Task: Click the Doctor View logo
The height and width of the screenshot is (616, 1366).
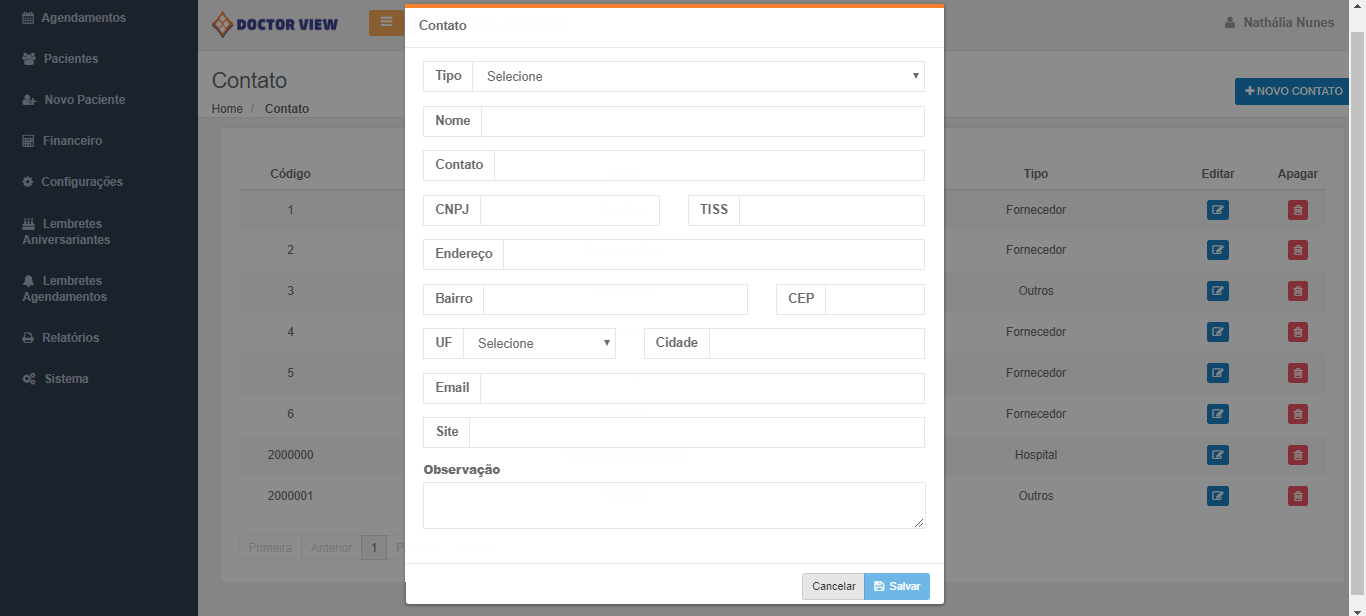Action: pos(275,24)
